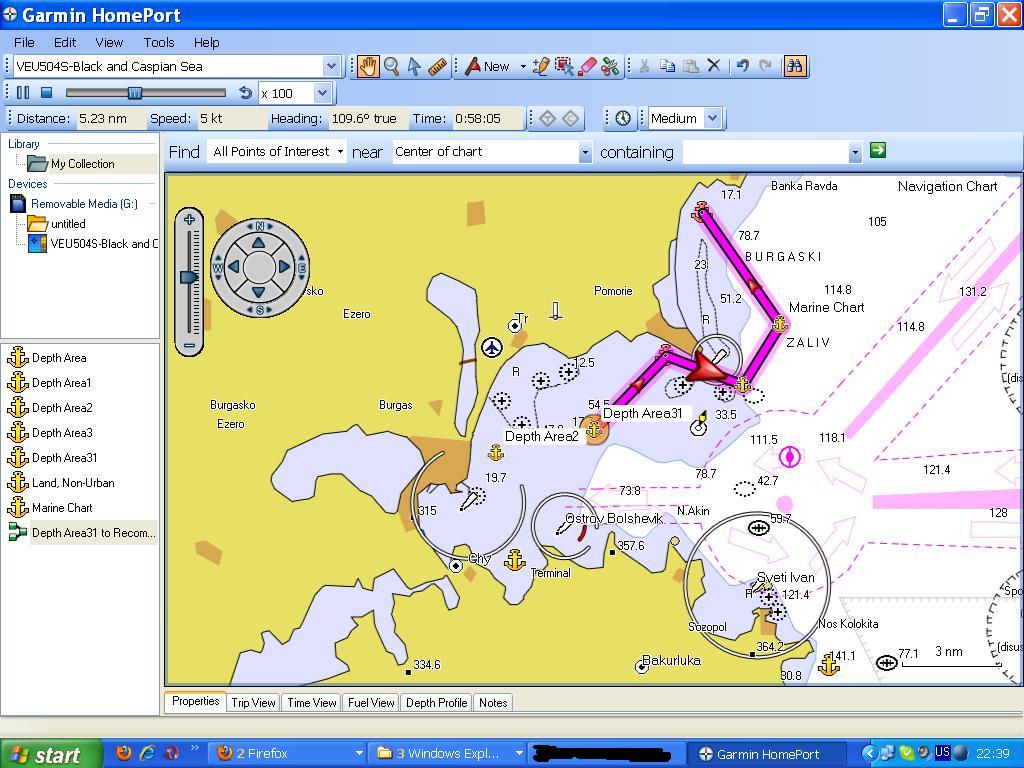Click the clock icon in toolbar
The width and height of the screenshot is (1024, 768).
[623, 118]
